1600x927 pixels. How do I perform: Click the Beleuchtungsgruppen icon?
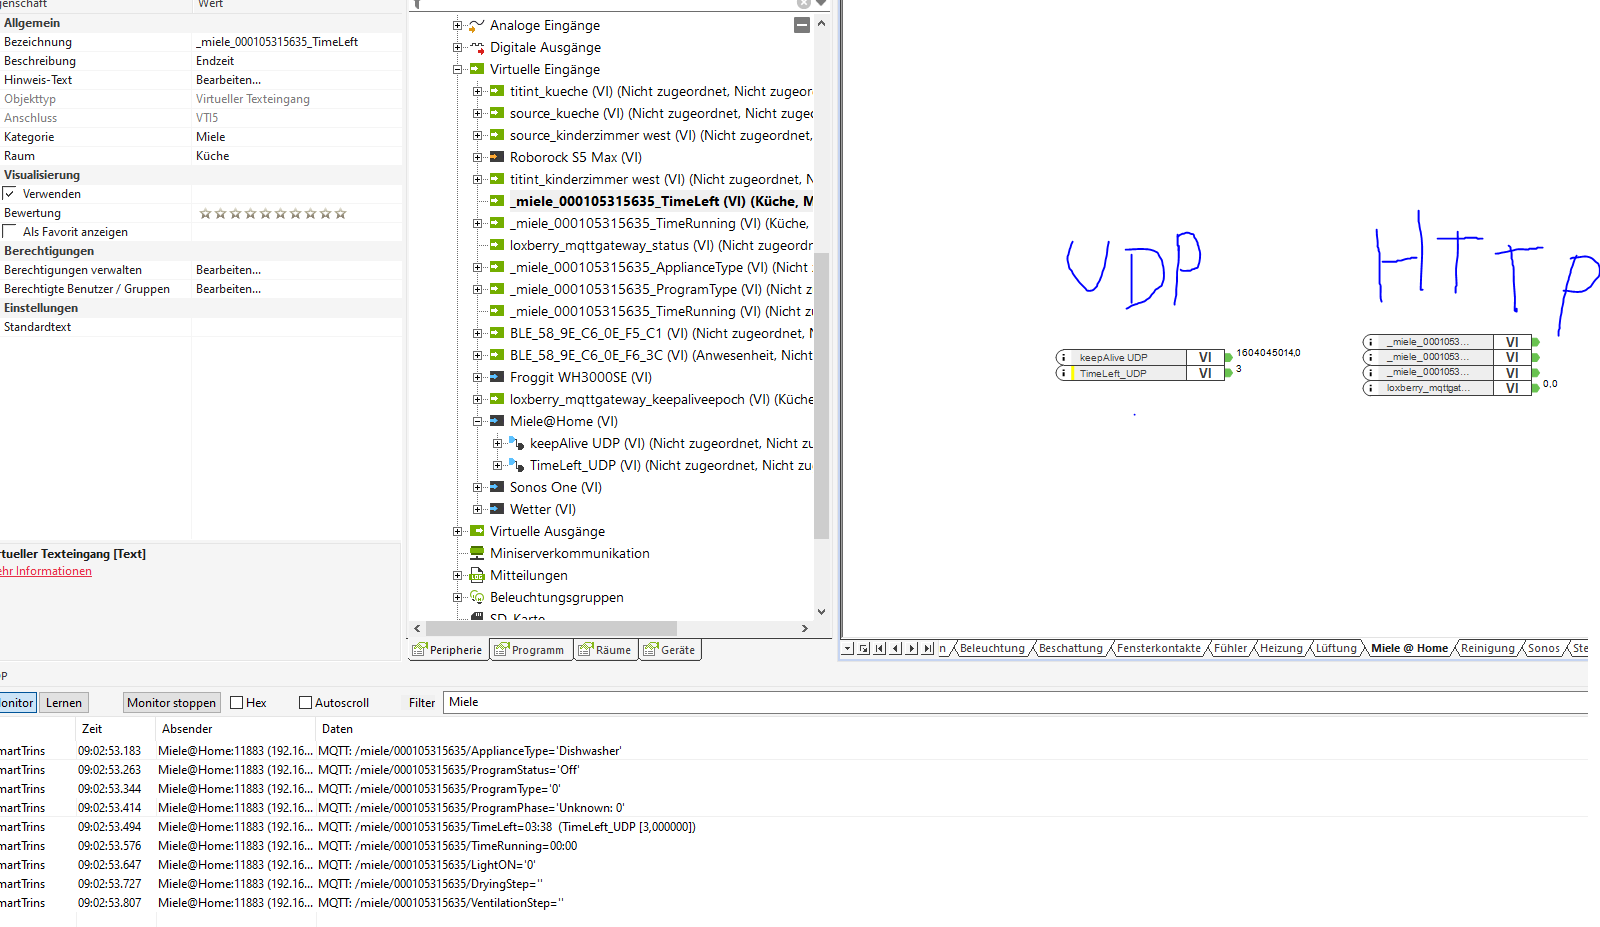click(x=477, y=597)
